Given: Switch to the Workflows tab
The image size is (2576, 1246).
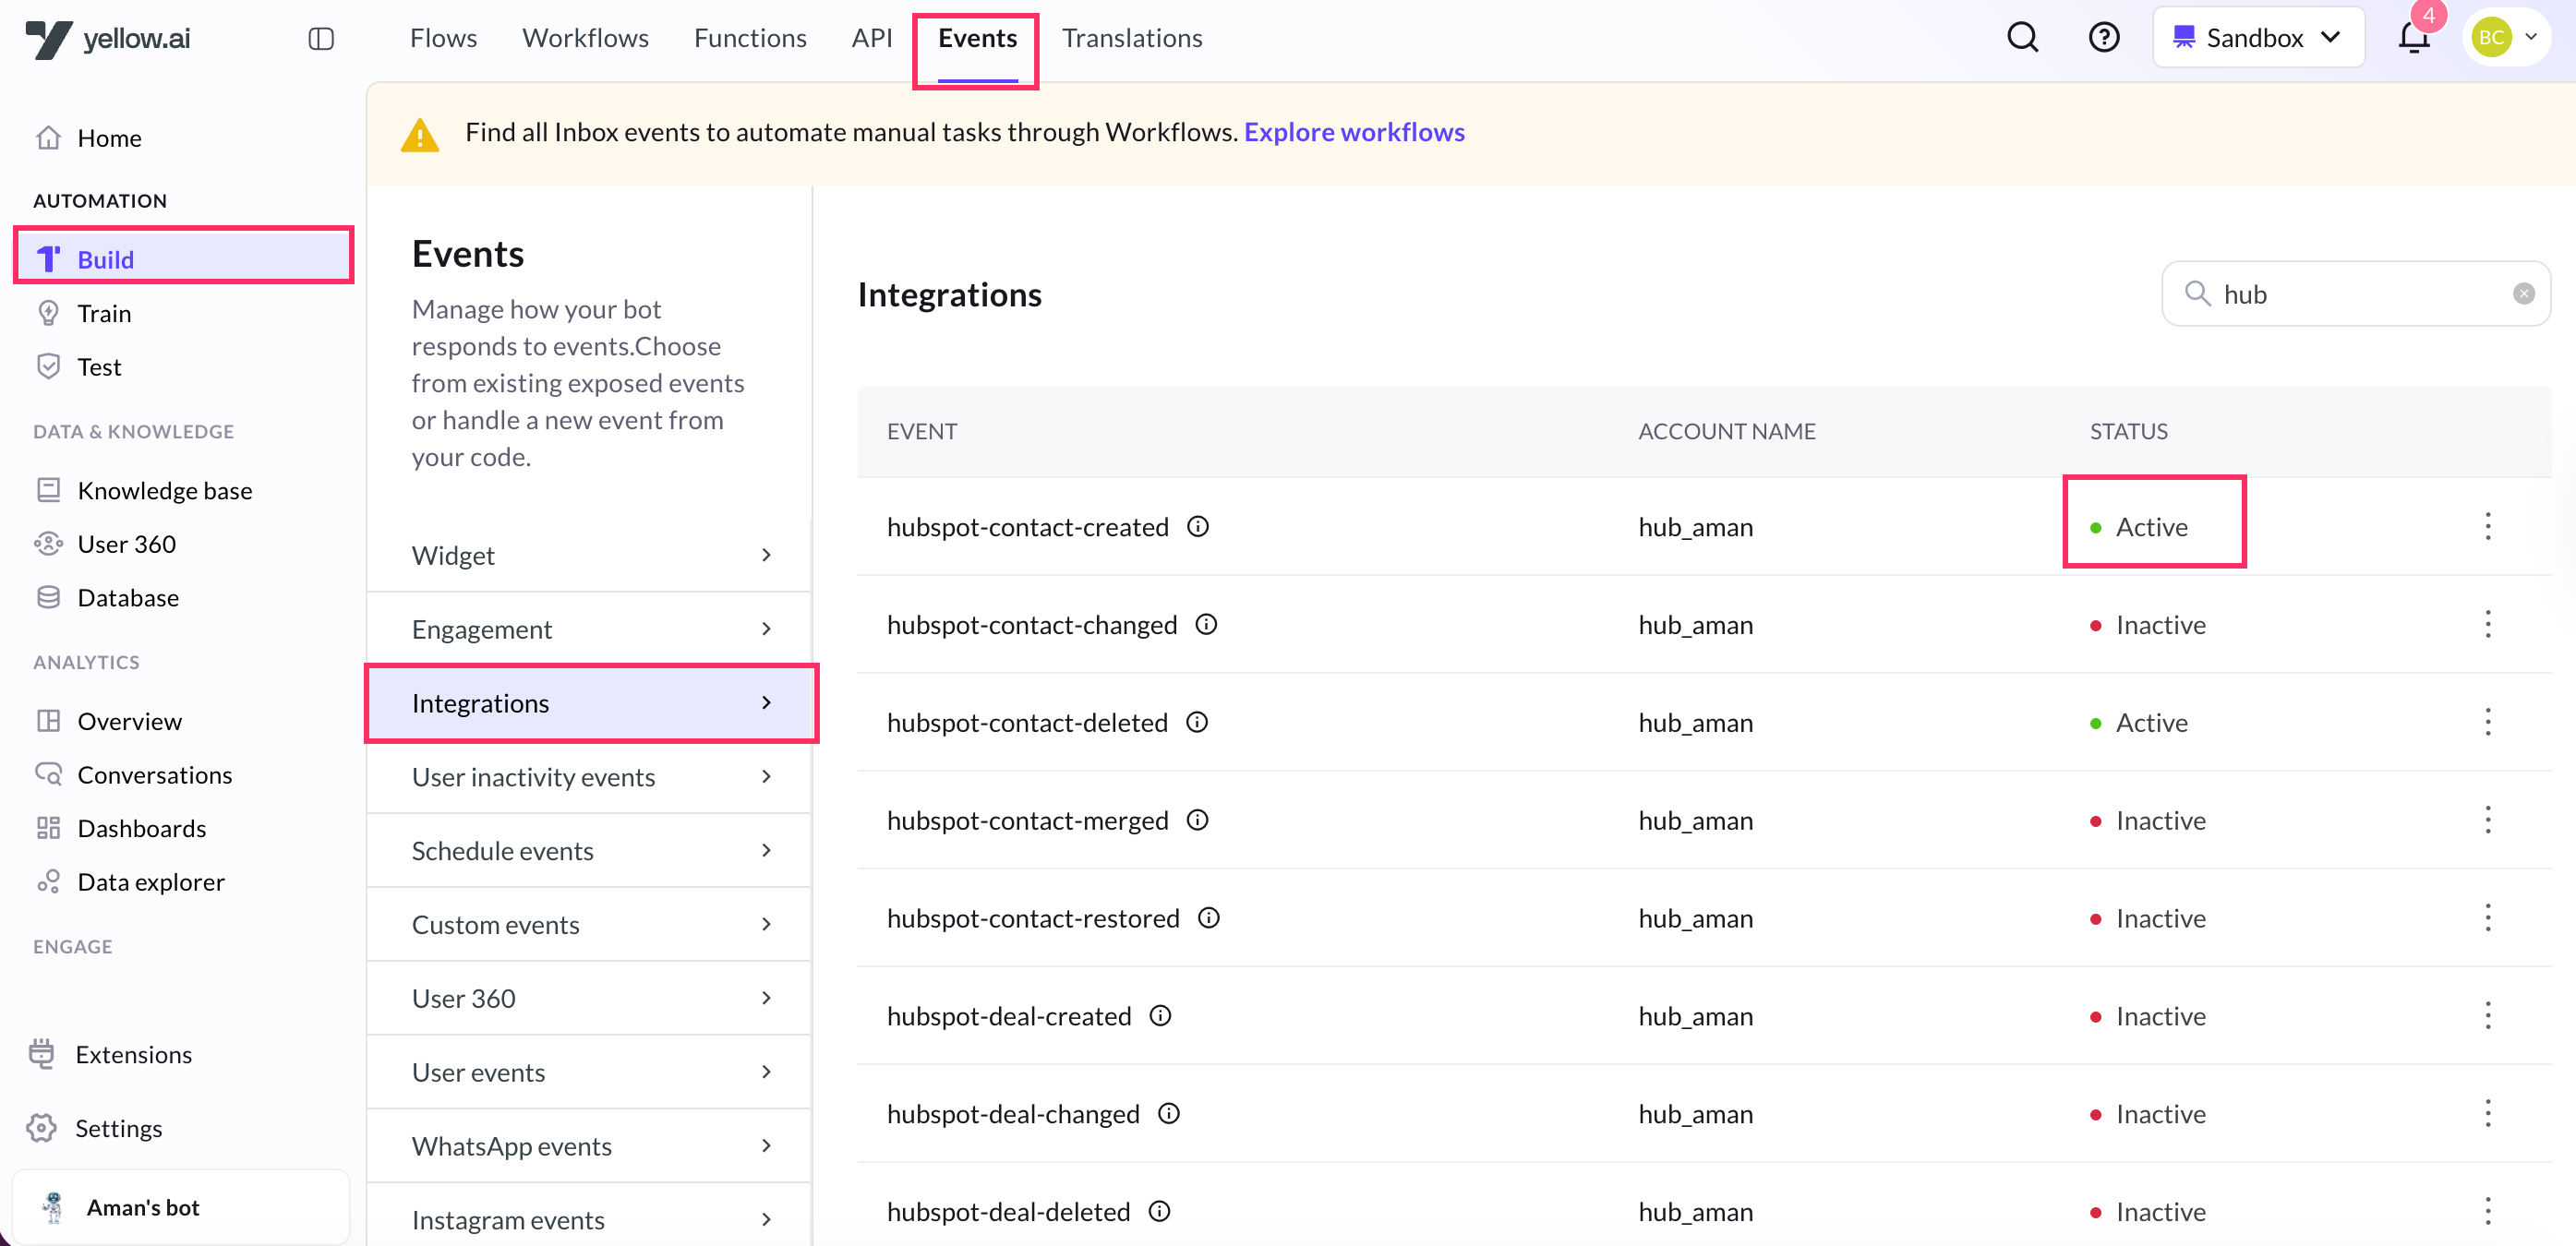Looking at the screenshot, I should [x=585, y=38].
